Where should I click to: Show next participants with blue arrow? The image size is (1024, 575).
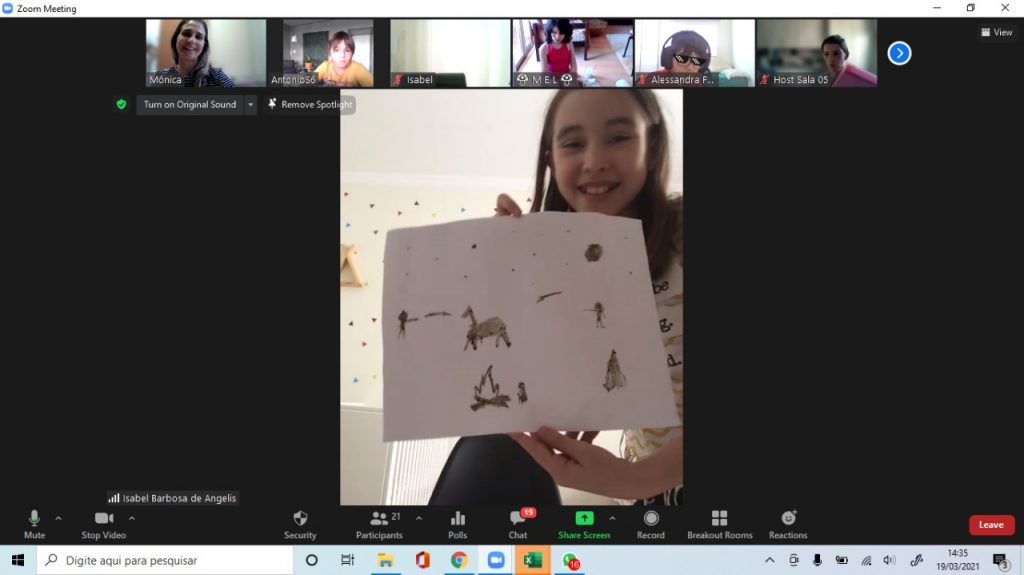tap(899, 53)
